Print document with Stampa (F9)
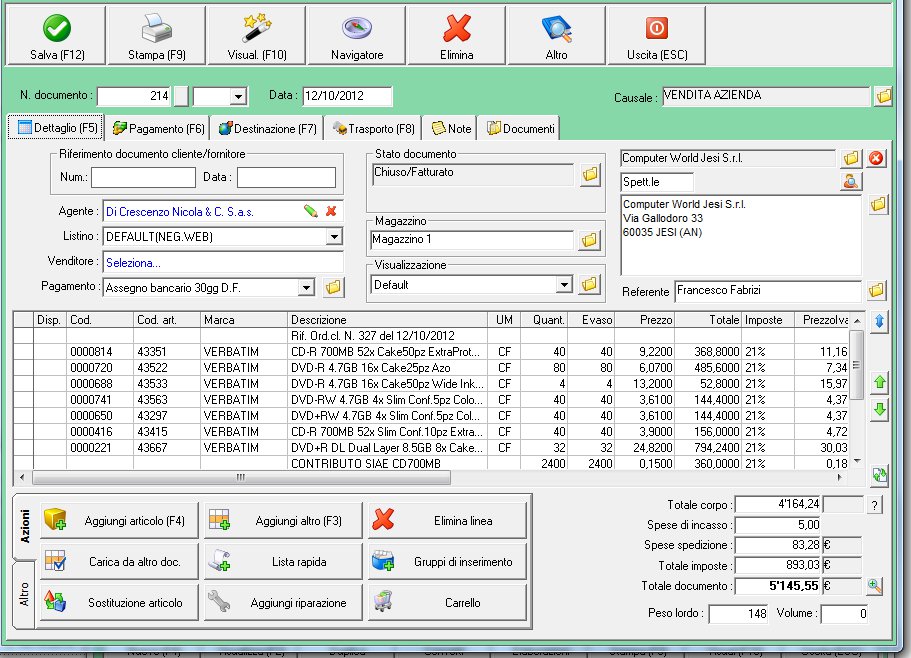 click(156, 36)
